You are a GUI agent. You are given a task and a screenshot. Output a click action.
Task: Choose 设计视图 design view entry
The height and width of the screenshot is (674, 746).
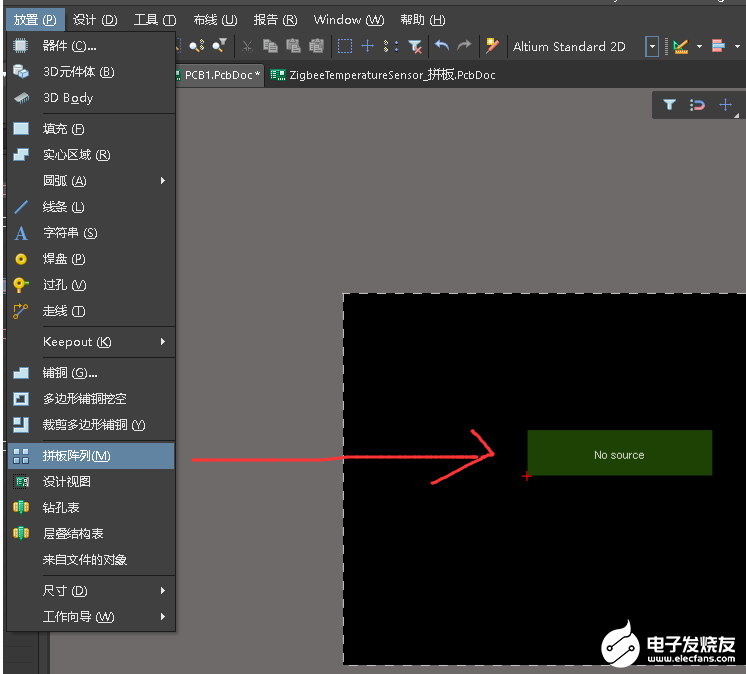click(x=91, y=482)
